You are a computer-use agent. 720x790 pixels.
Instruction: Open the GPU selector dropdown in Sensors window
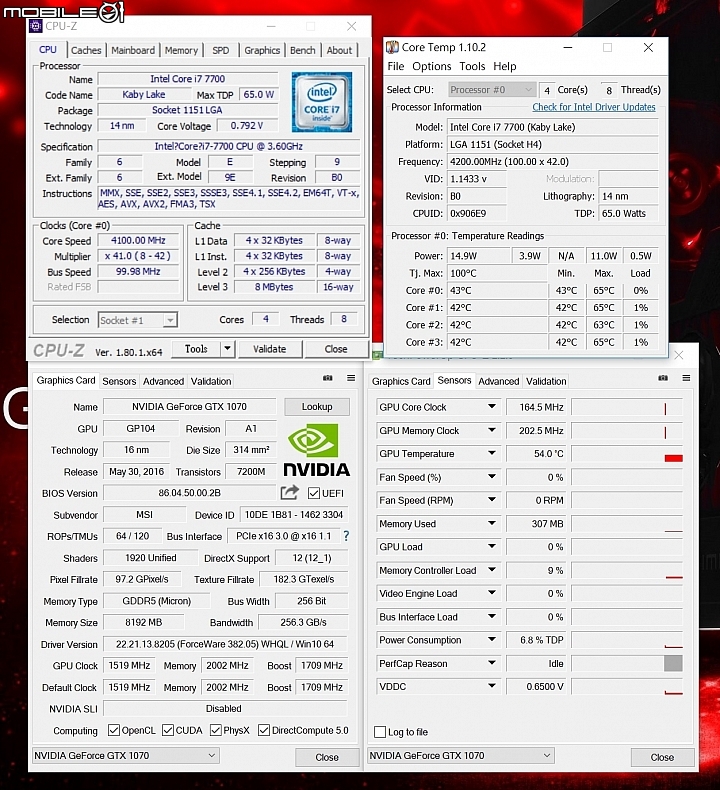(x=461, y=755)
